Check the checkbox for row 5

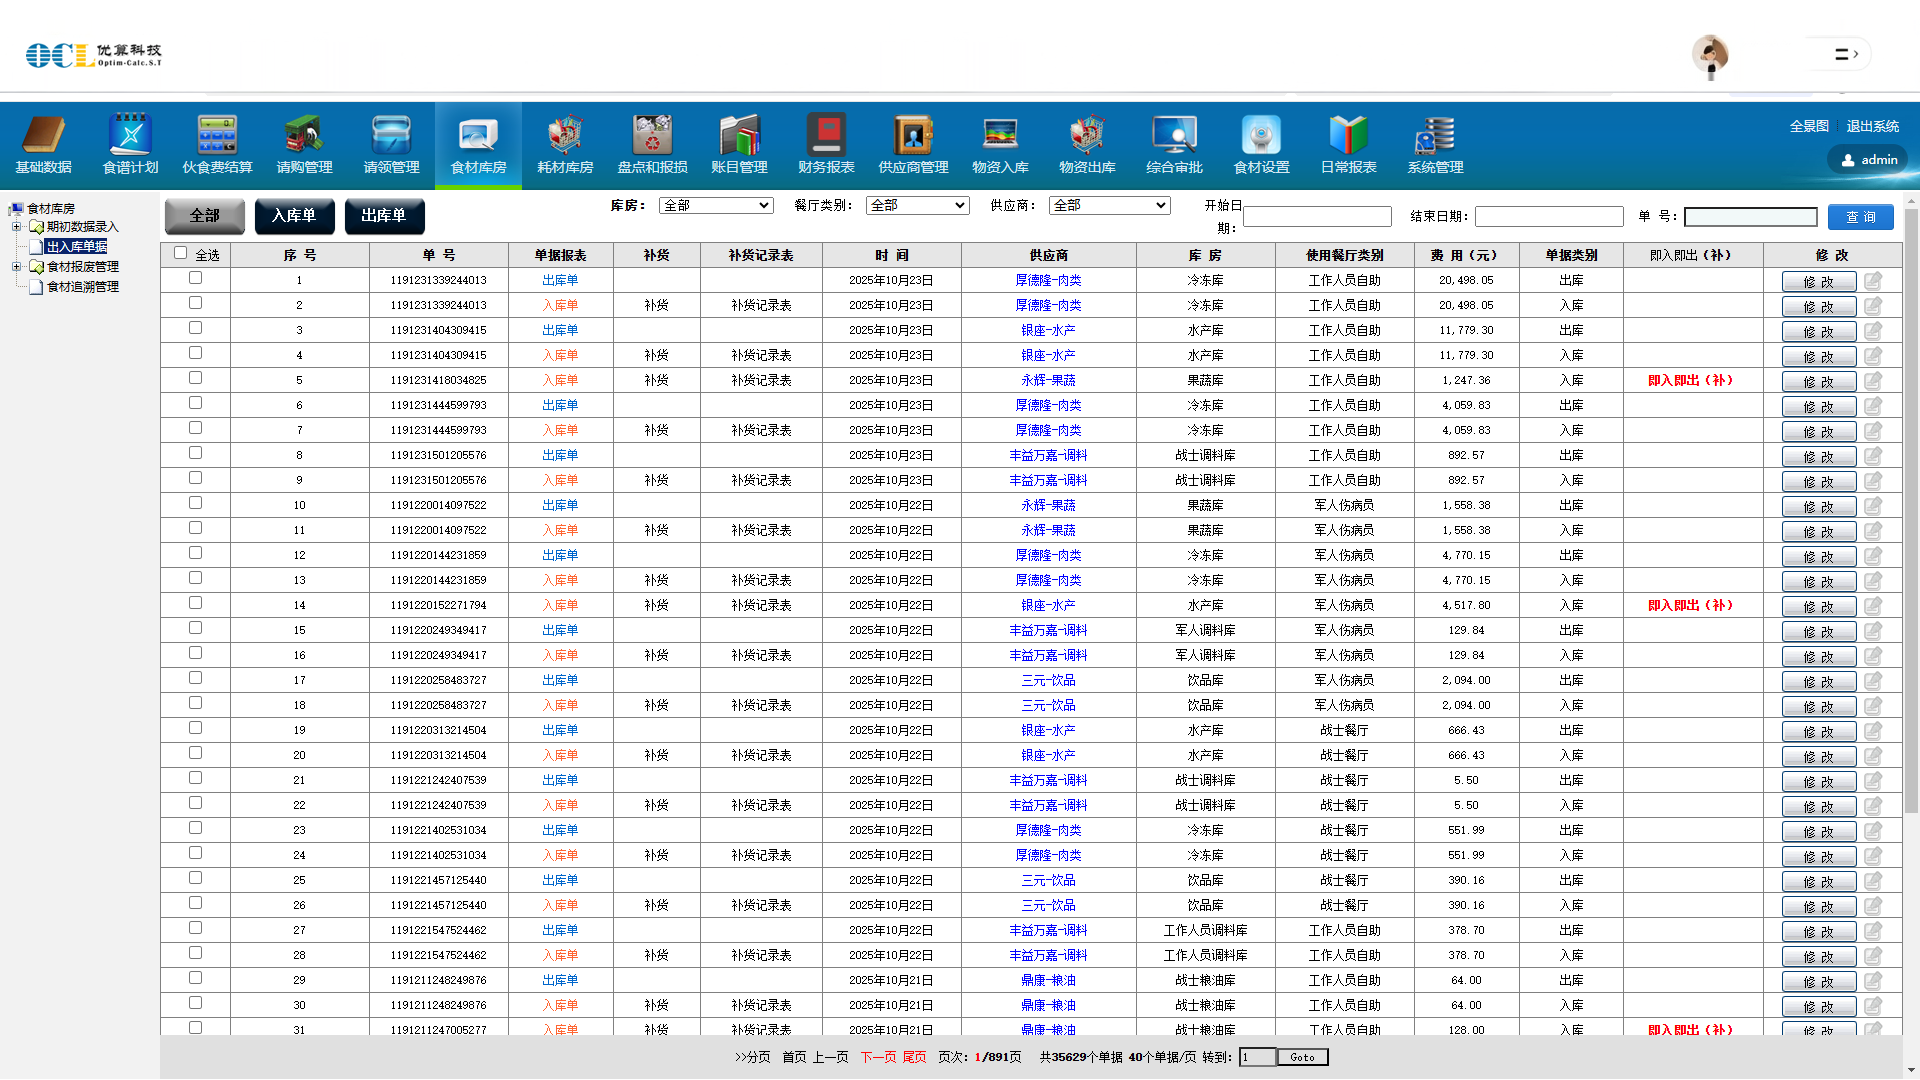pyautogui.click(x=195, y=378)
